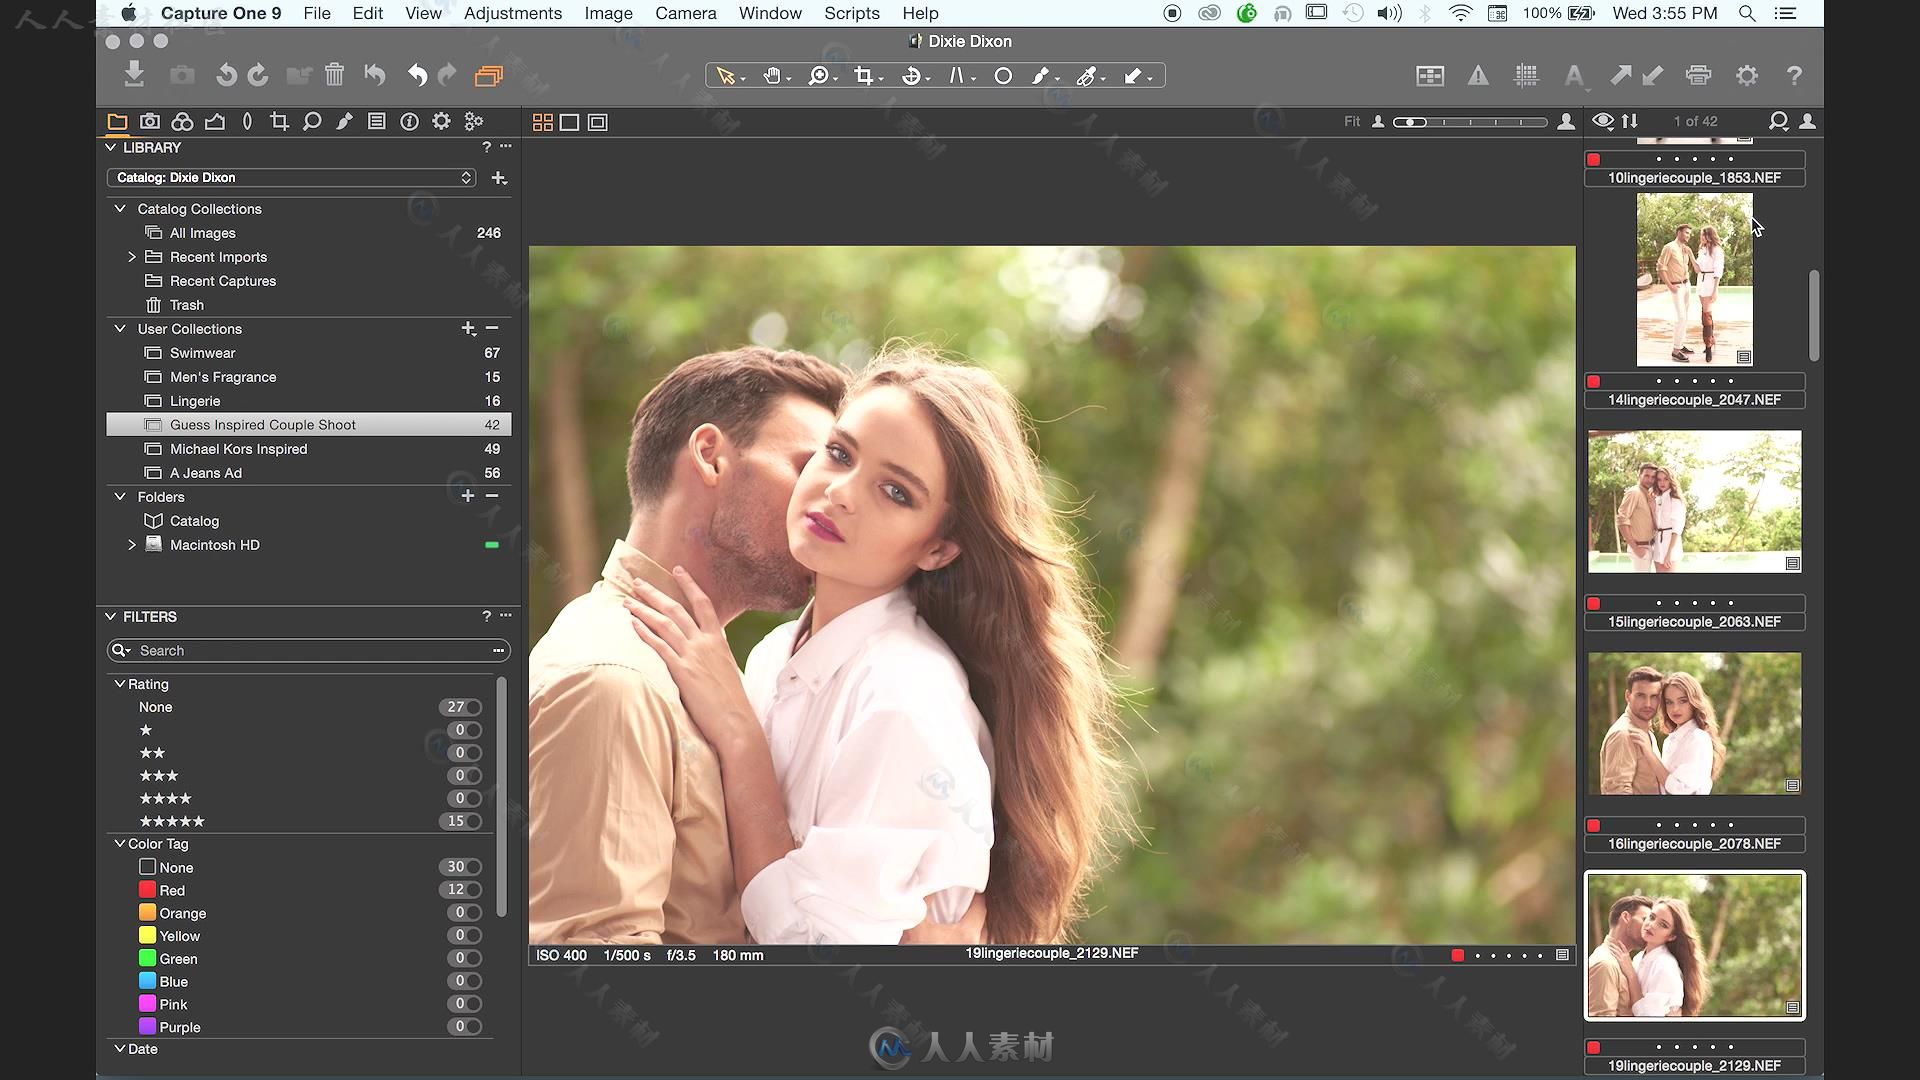The height and width of the screenshot is (1080, 1920).
Task: Open the Camera menu
Action: coord(686,13)
